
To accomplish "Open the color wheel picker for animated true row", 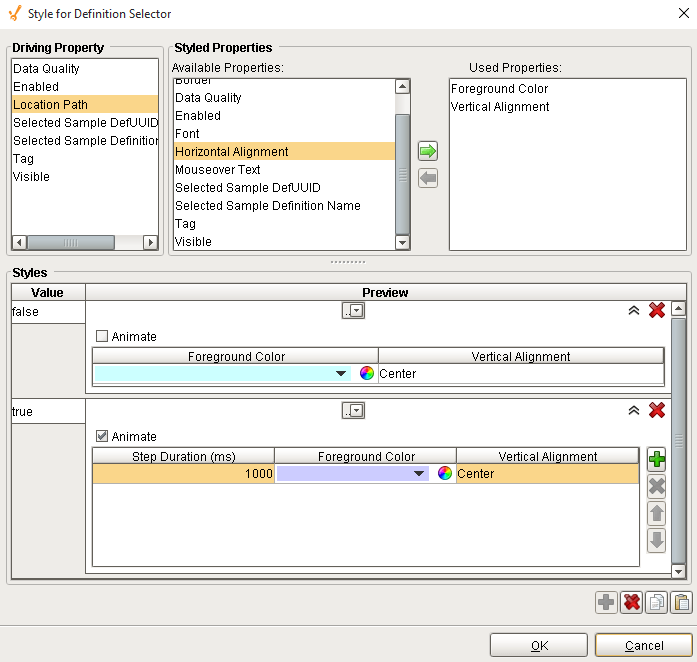I will click(445, 473).
